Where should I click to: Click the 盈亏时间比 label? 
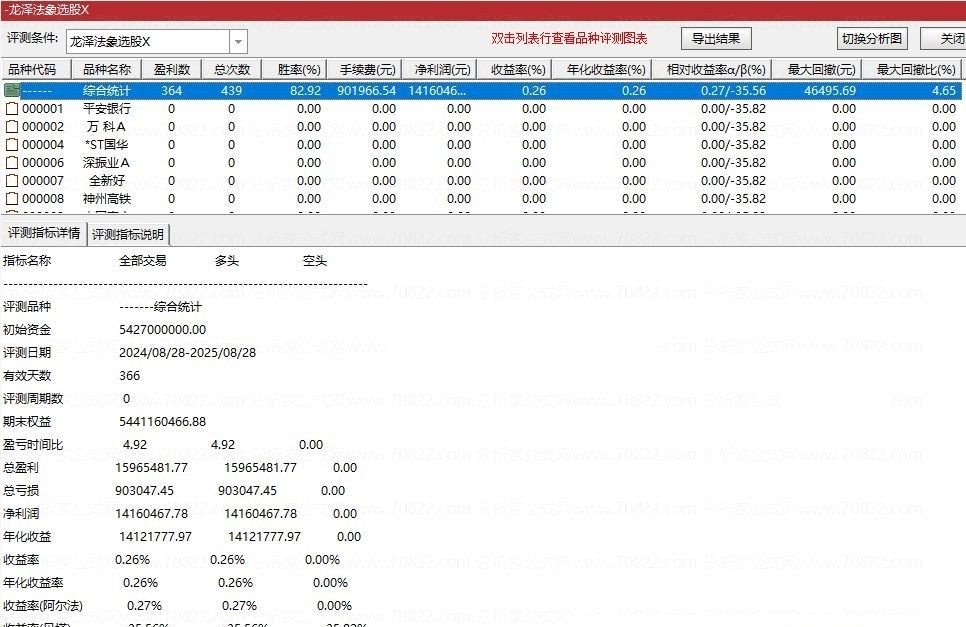(x=33, y=445)
